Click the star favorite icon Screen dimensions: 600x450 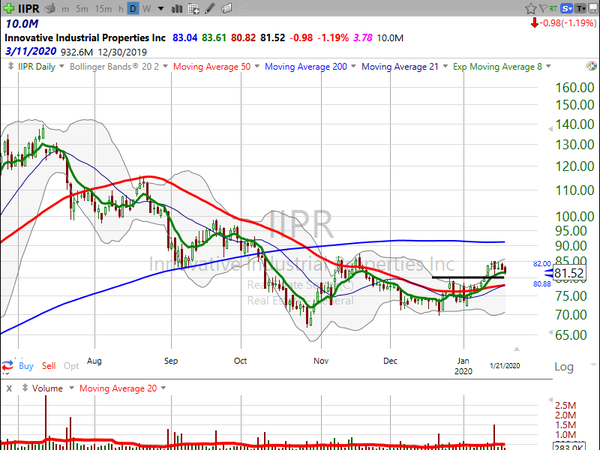click(530, 8)
